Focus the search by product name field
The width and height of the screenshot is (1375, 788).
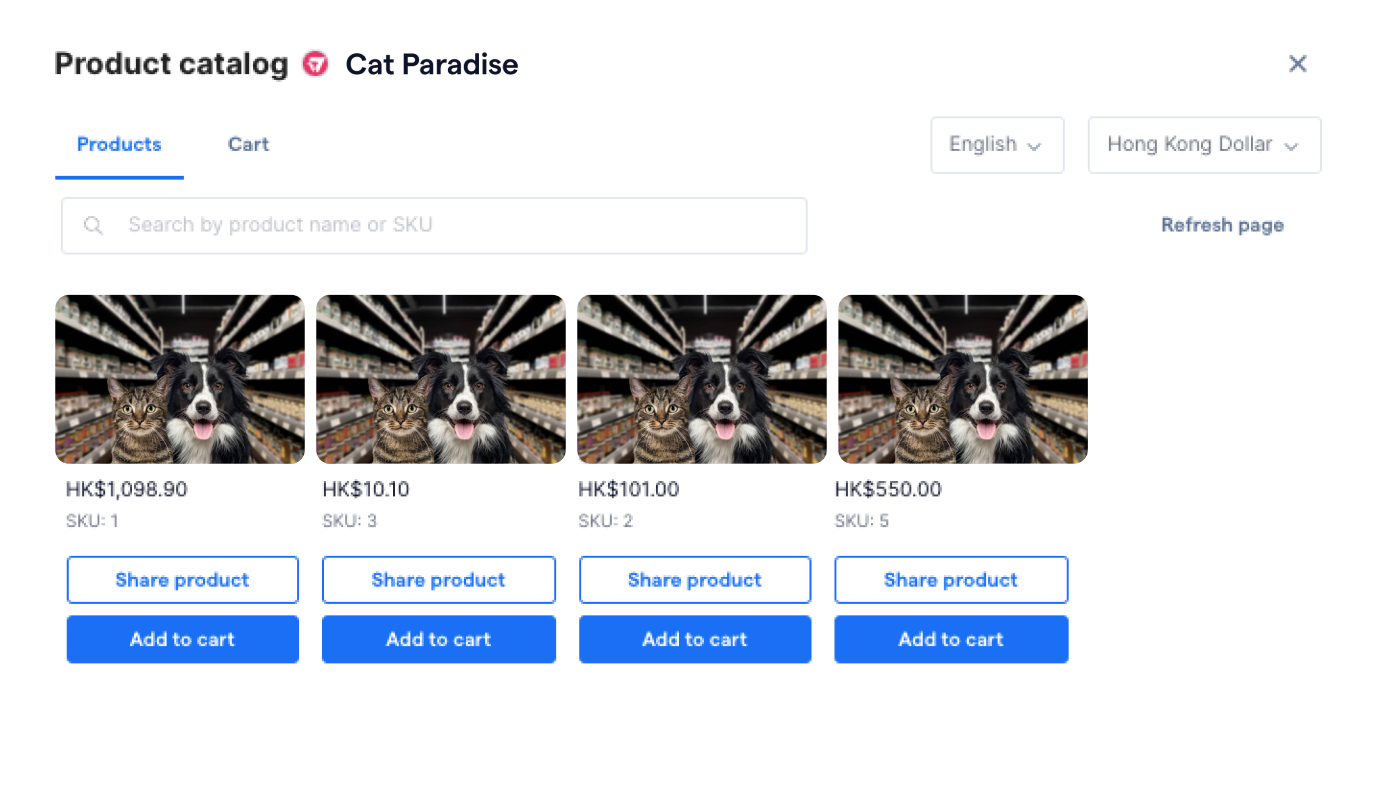(434, 225)
